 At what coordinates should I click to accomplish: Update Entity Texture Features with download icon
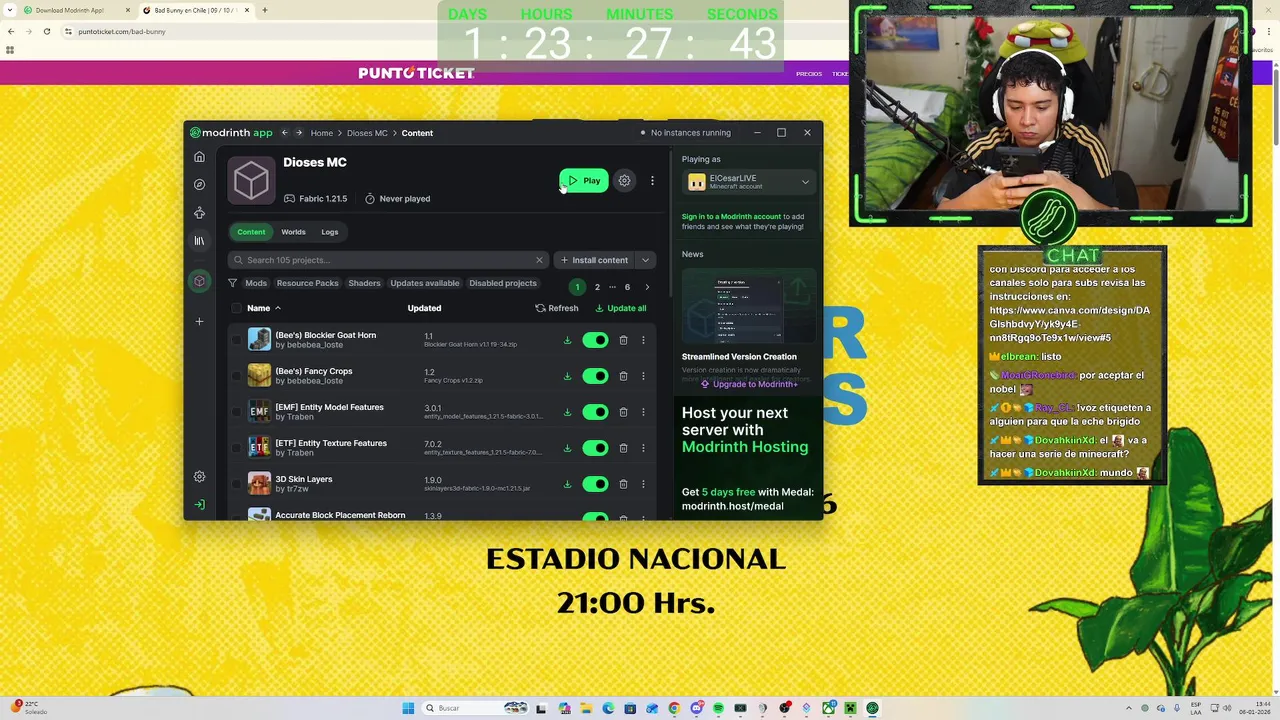point(567,448)
